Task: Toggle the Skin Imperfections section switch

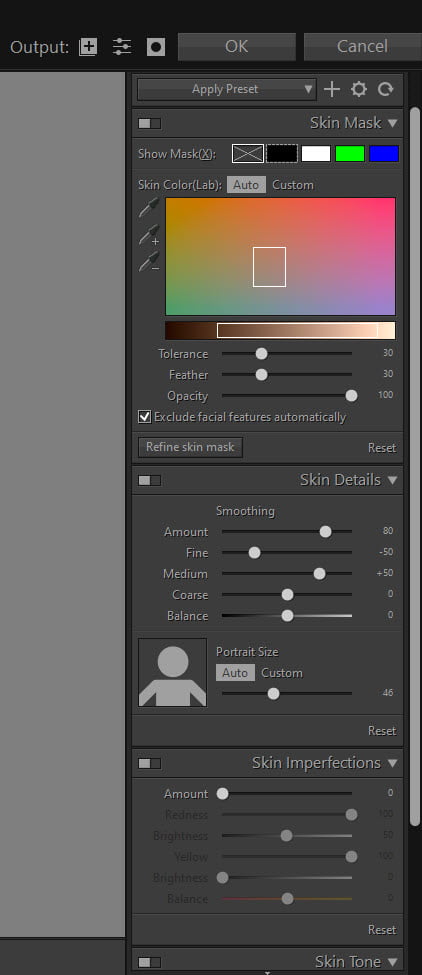Action: click(x=149, y=763)
